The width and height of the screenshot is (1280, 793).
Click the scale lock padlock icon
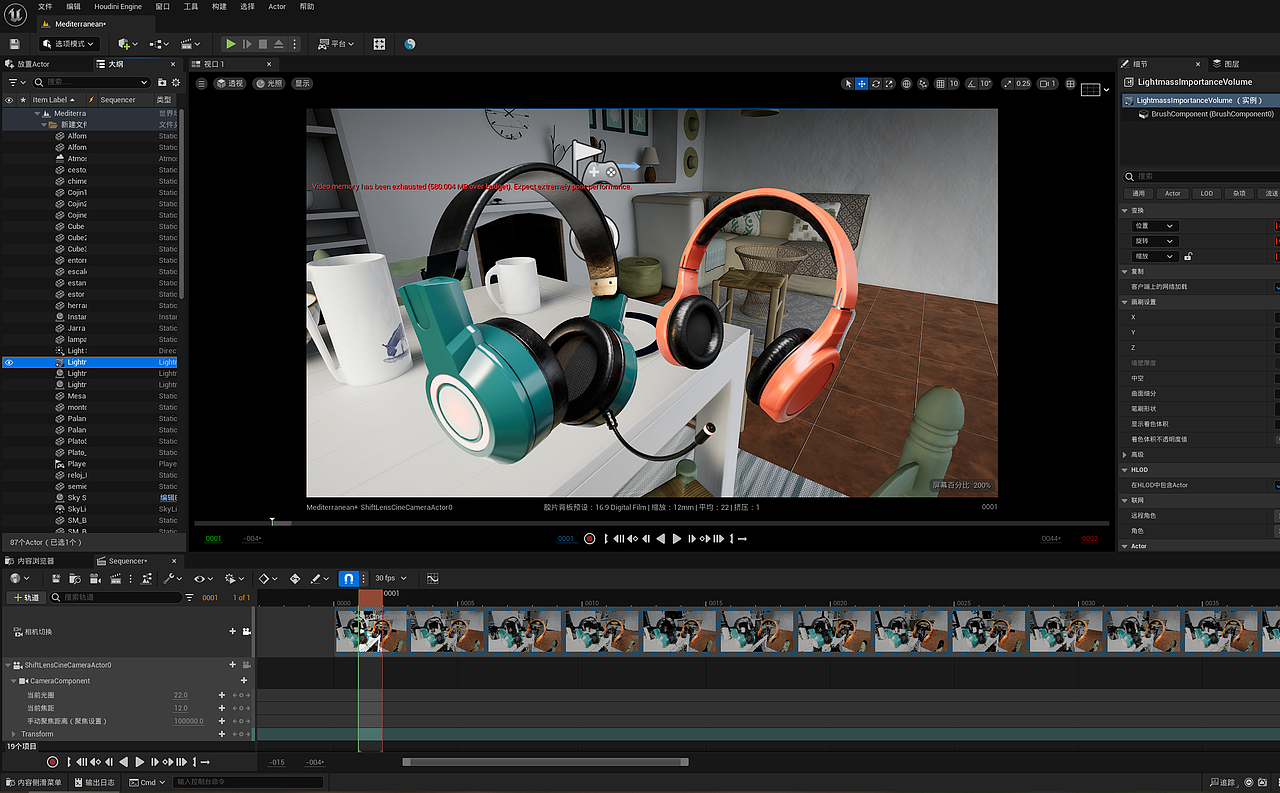coord(1188,256)
